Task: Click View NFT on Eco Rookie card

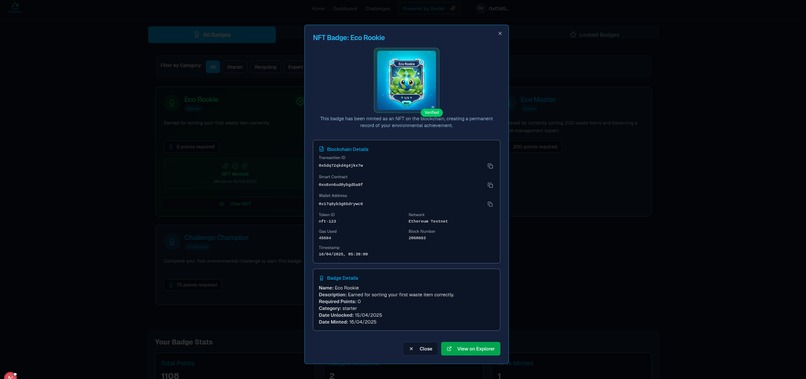Action: tap(235, 204)
